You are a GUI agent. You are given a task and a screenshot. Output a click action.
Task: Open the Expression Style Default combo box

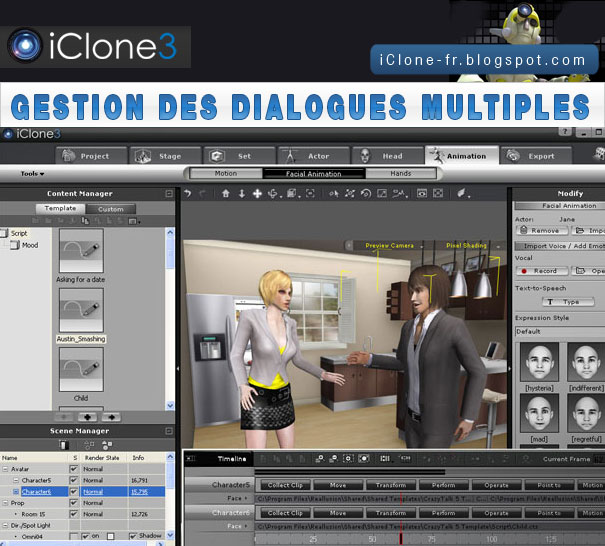click(559, 331)
